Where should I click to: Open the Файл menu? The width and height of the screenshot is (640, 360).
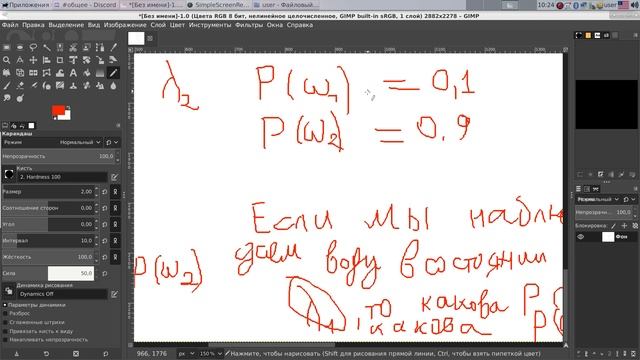click(10, 25)
